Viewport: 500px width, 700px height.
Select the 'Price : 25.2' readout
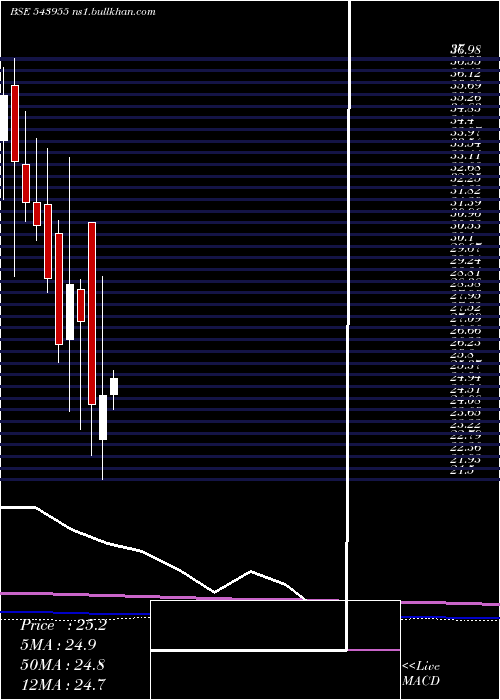pyautogui.click(x=63, y=625)
